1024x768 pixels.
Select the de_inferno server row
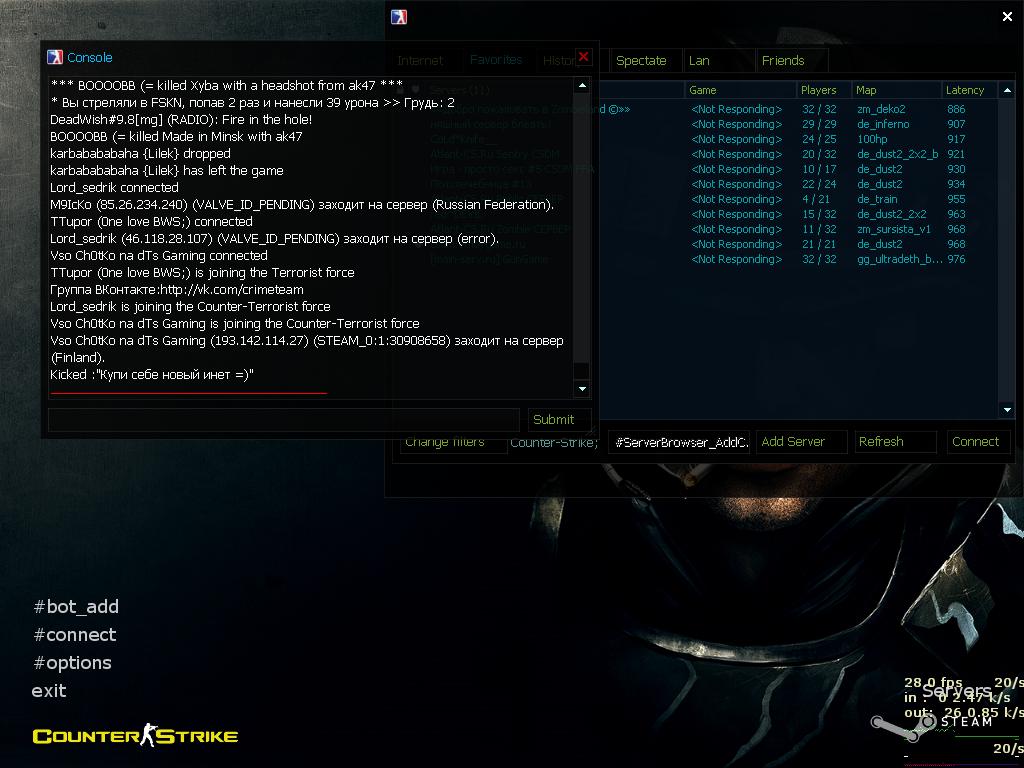click(697, 124)
